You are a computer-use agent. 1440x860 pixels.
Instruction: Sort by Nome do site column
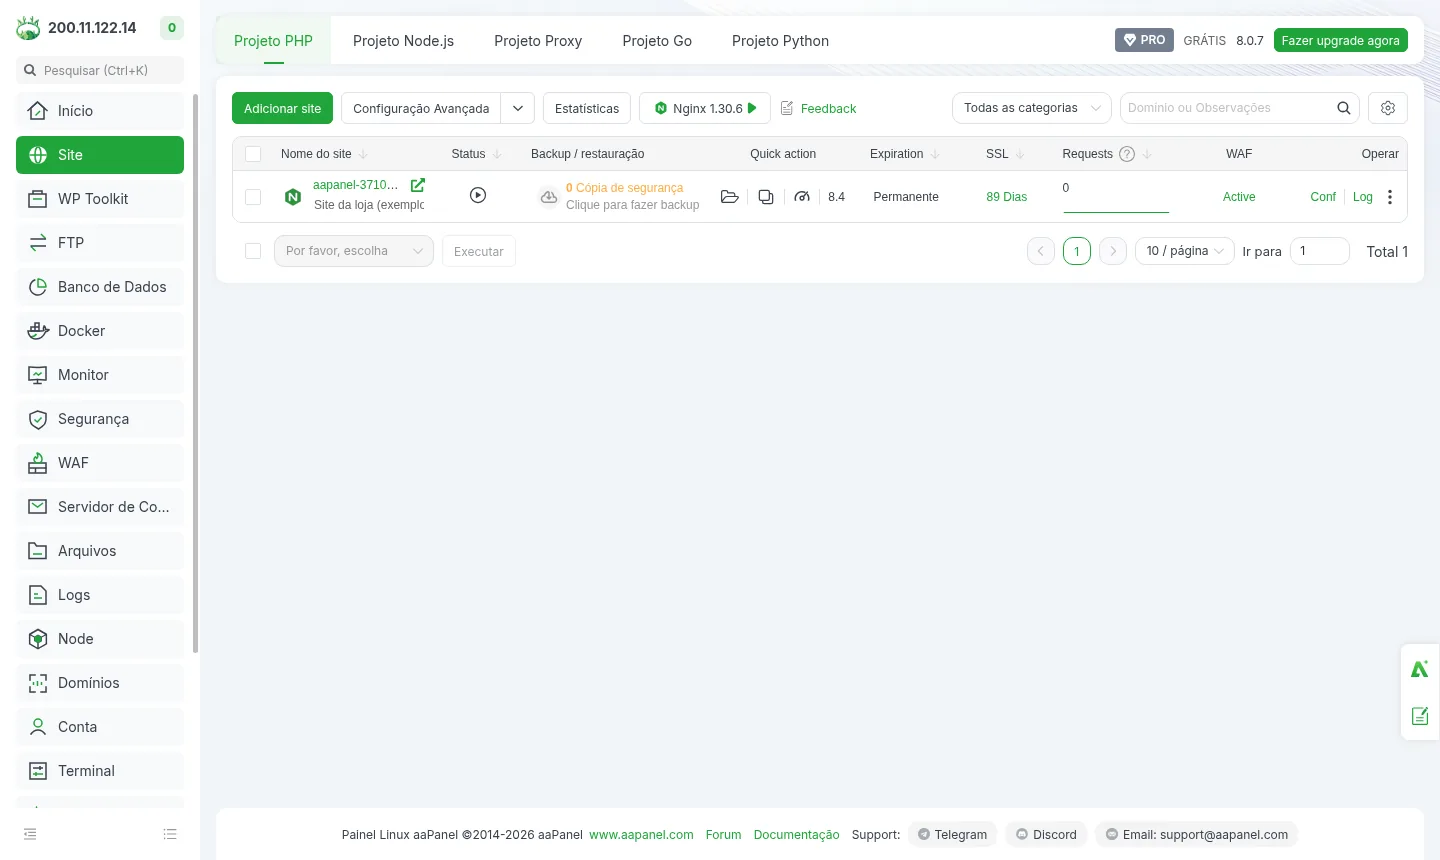click(x=363, y=154)
